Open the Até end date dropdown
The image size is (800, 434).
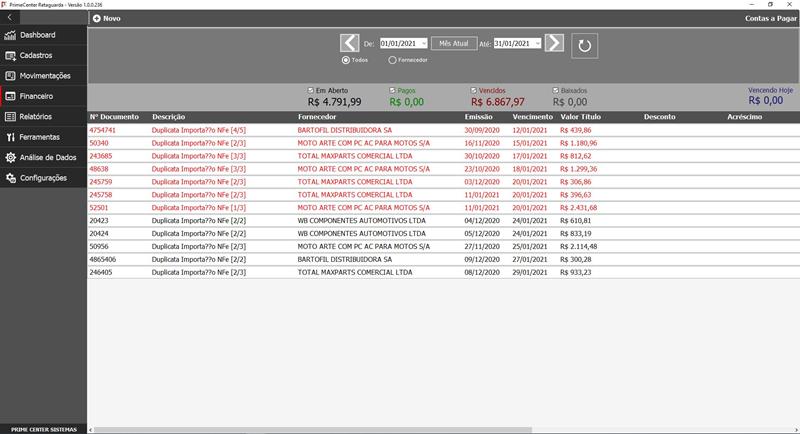coord(537,44)
